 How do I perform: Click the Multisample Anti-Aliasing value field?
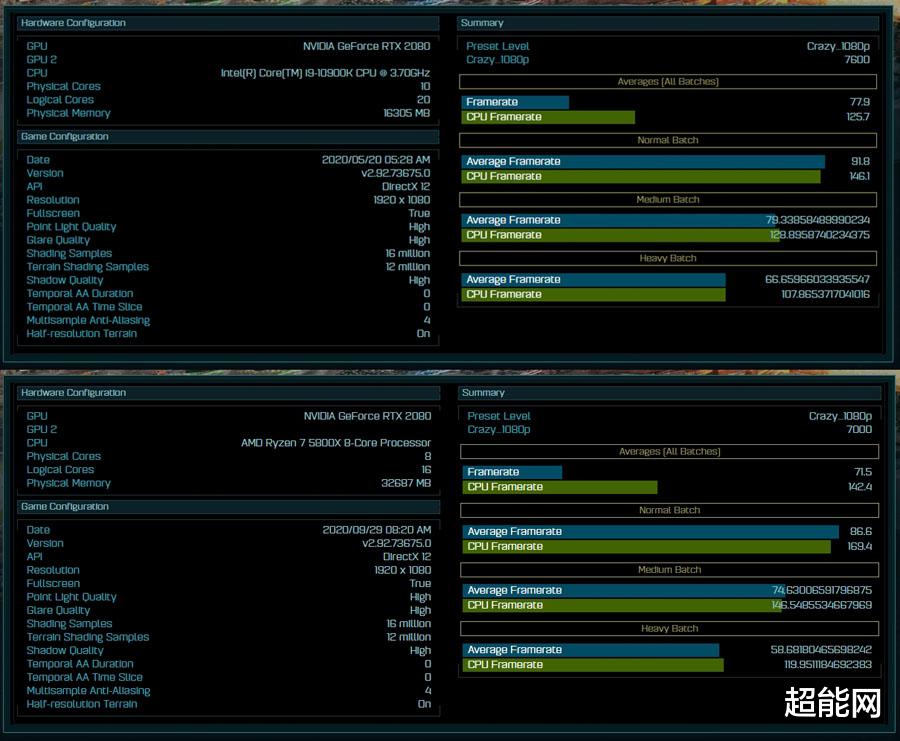tap(428, 320)
